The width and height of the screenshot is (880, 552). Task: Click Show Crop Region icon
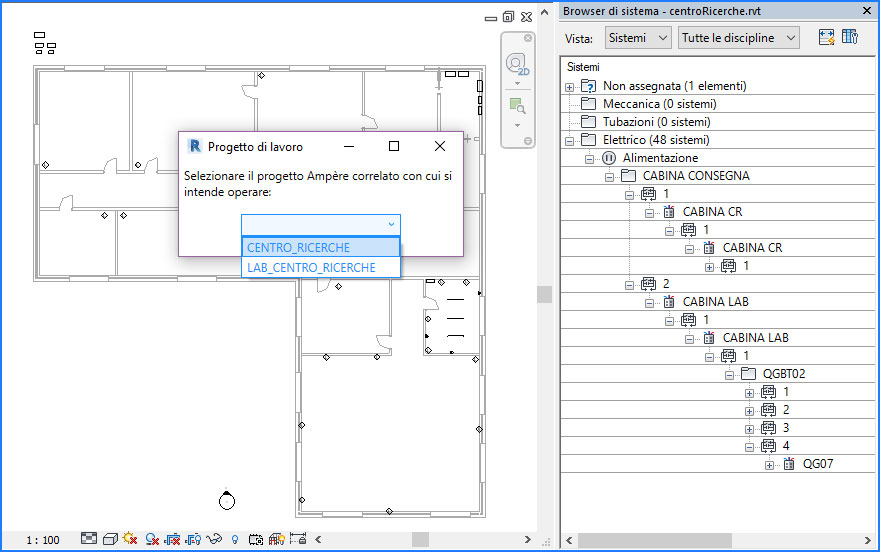tap(193, 539)
